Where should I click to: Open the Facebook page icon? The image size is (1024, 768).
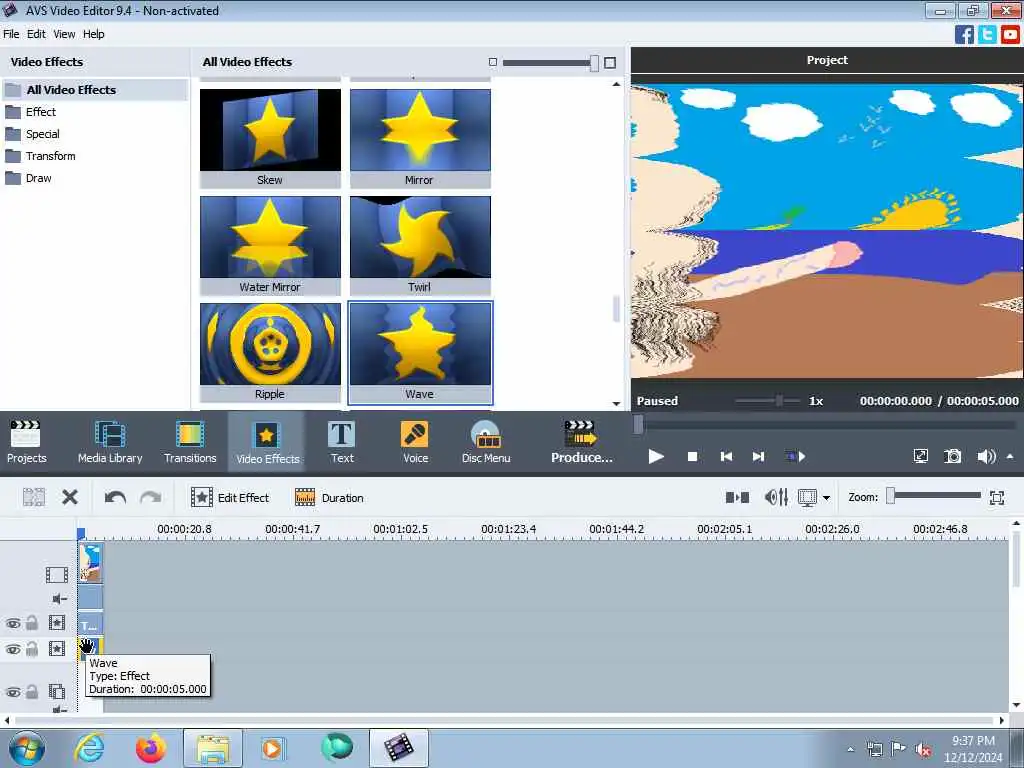click(x=964, y=34)
